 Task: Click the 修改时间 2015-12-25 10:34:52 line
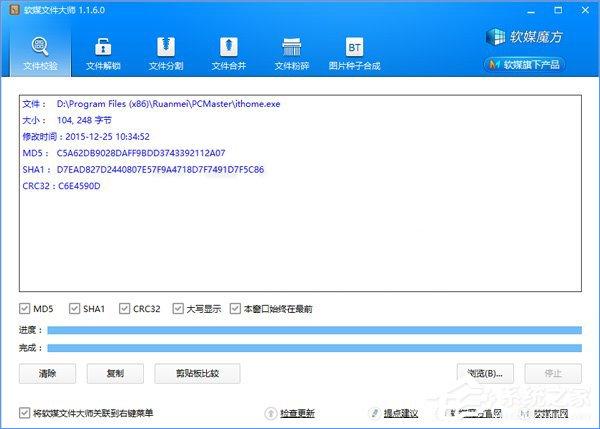(86, 137)
